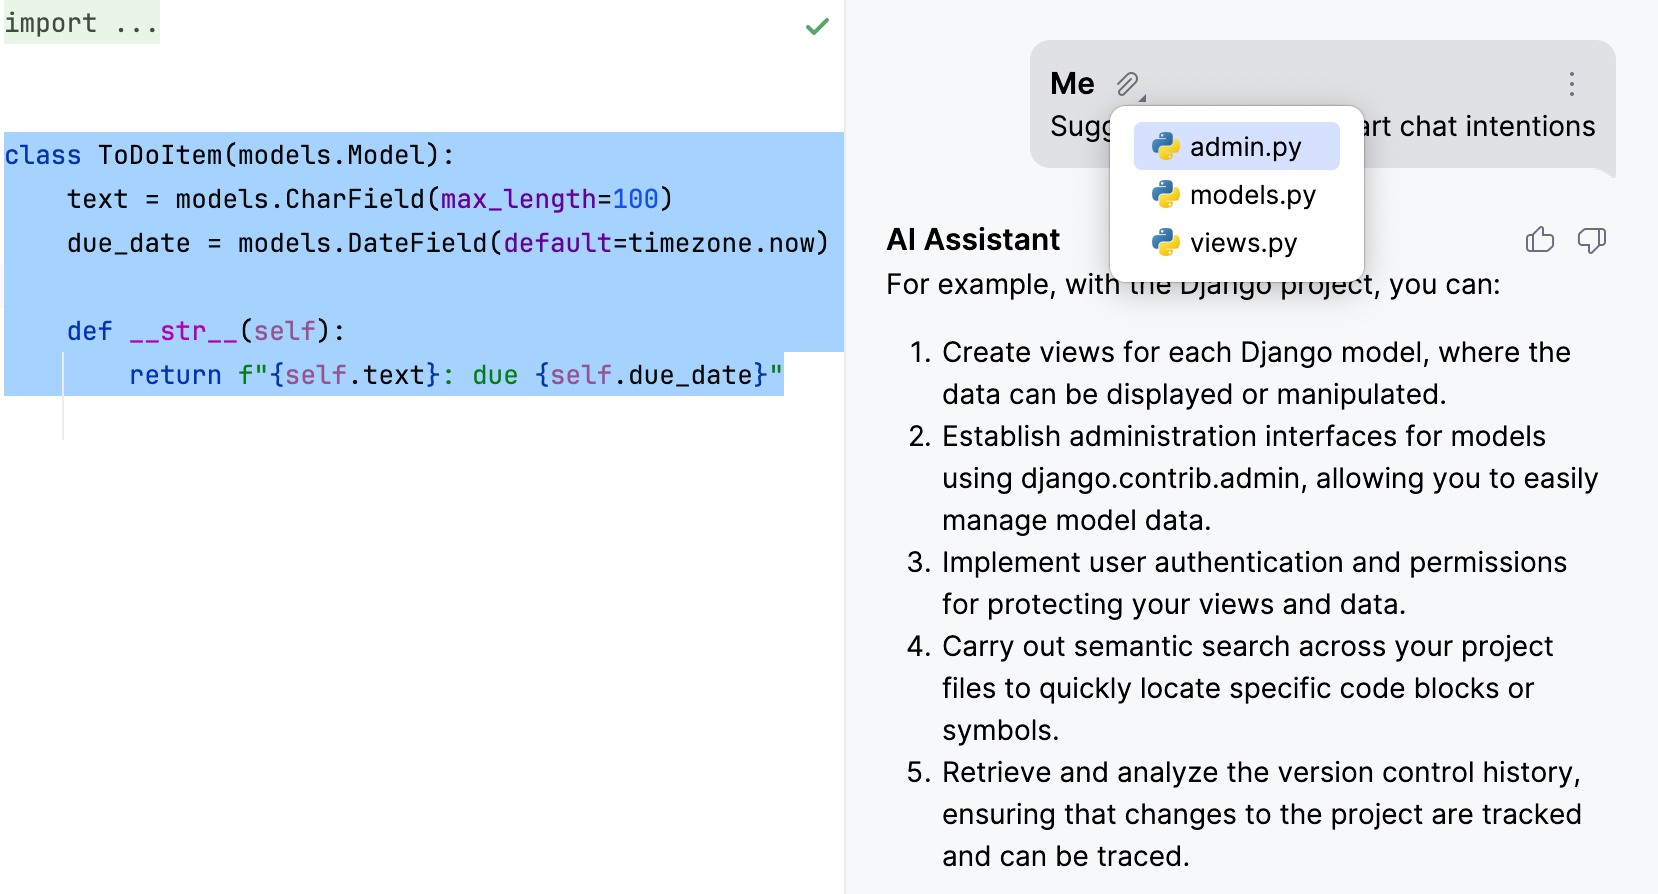Like the AI Assistant response with thumbs up
1658x894 pixels.
(x=1539, y=240)
